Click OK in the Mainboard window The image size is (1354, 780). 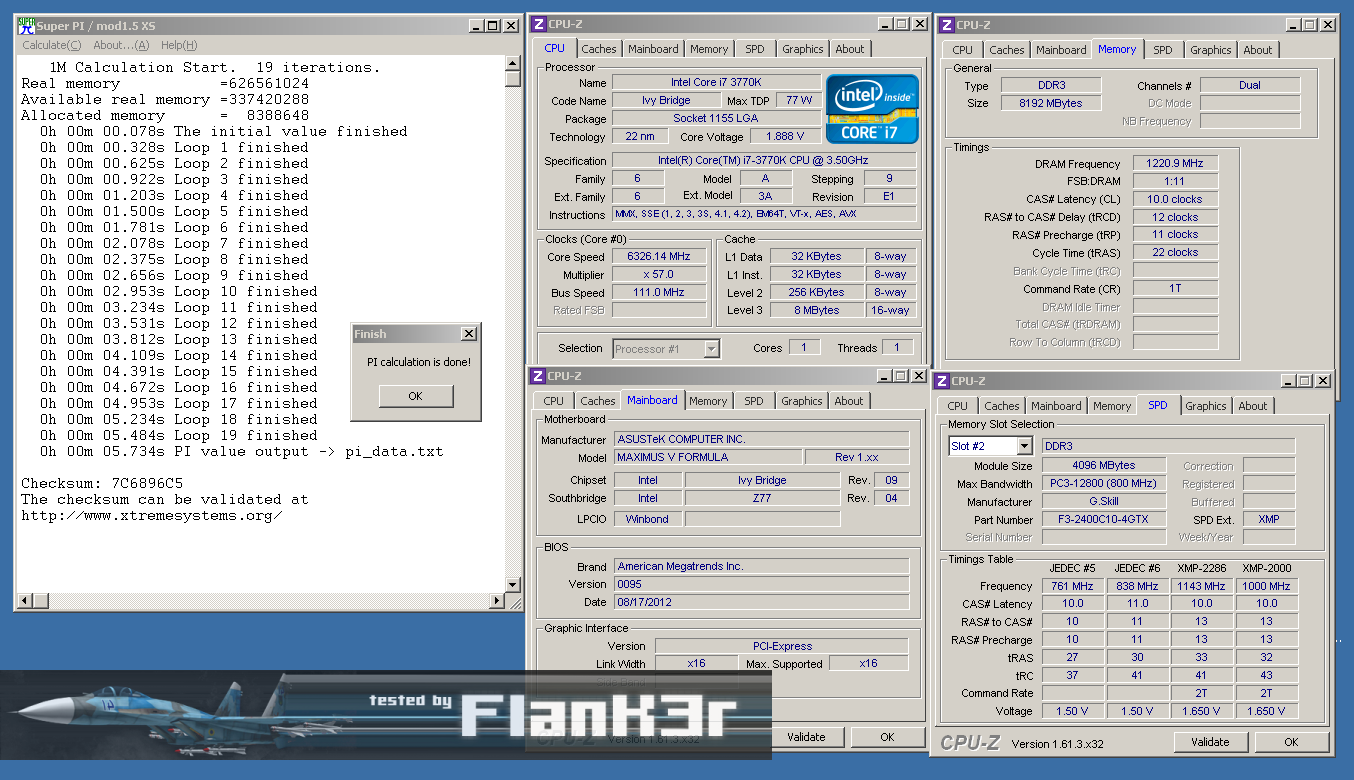[x=887, y=737]
